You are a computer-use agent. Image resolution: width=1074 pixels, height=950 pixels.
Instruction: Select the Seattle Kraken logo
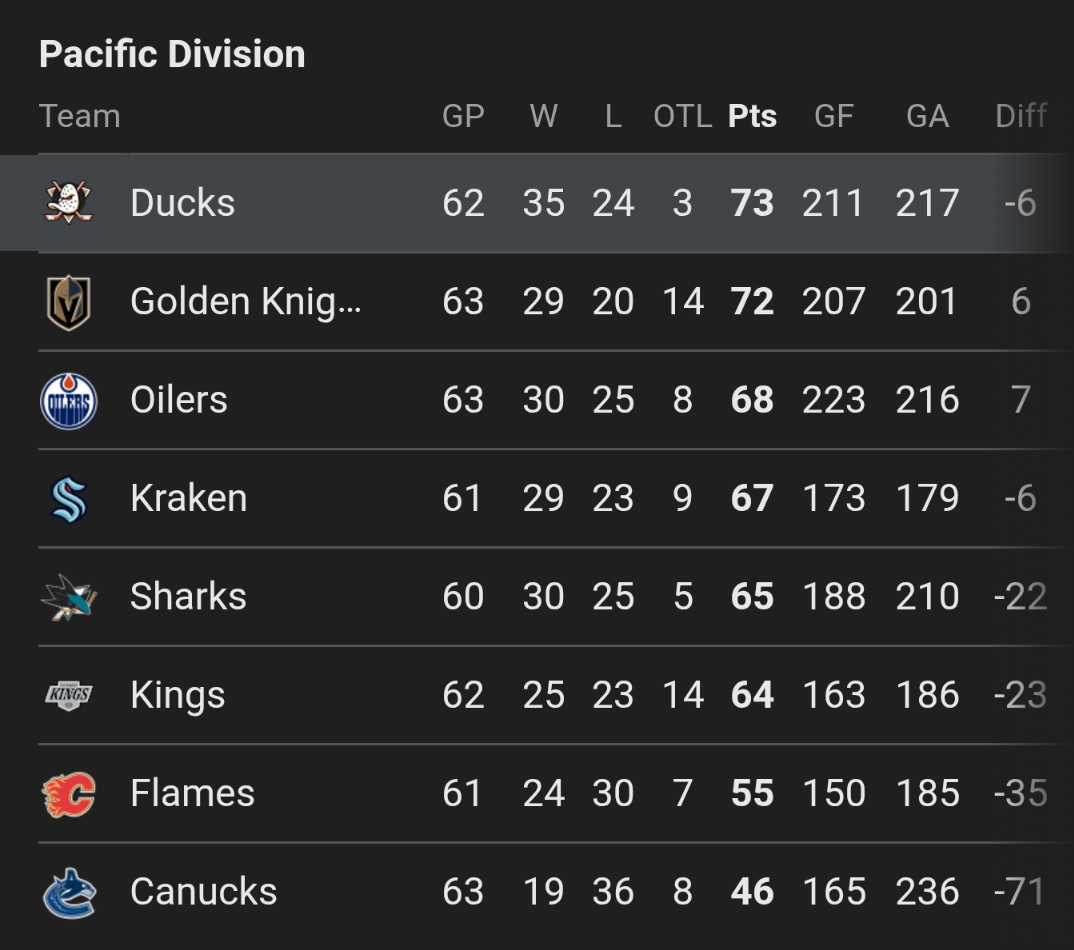point(69,499)
